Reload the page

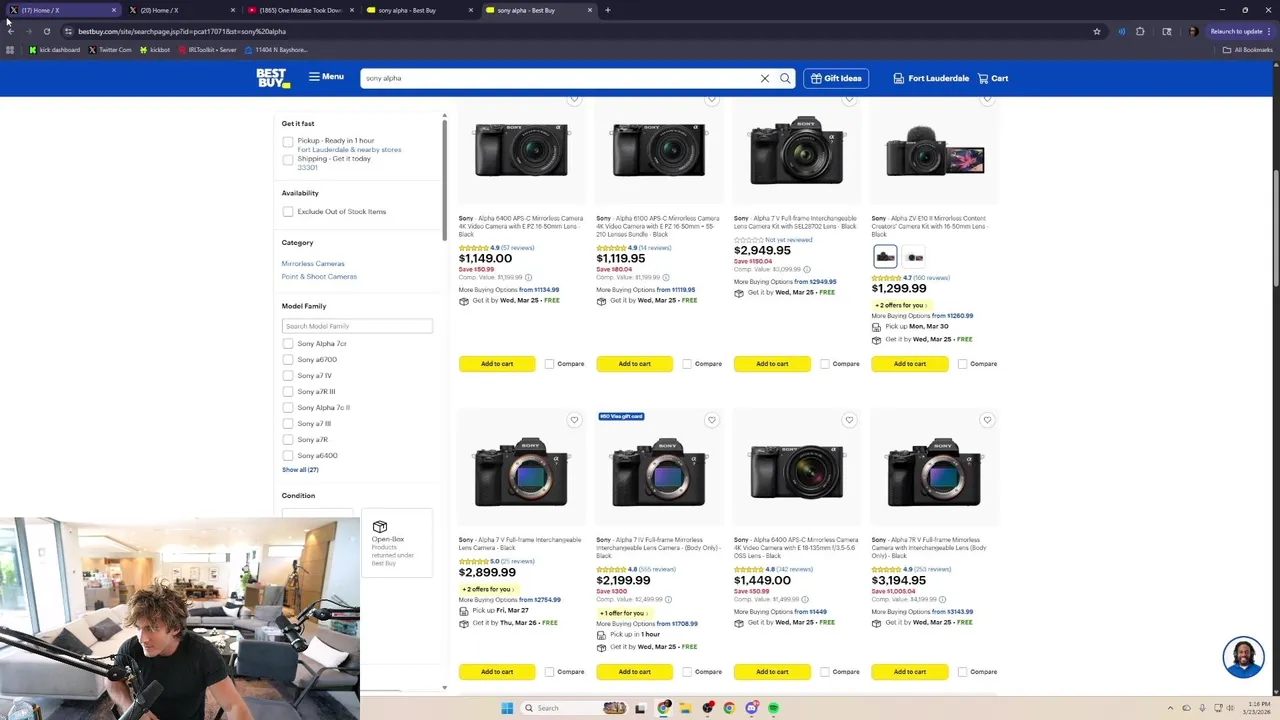46,31
